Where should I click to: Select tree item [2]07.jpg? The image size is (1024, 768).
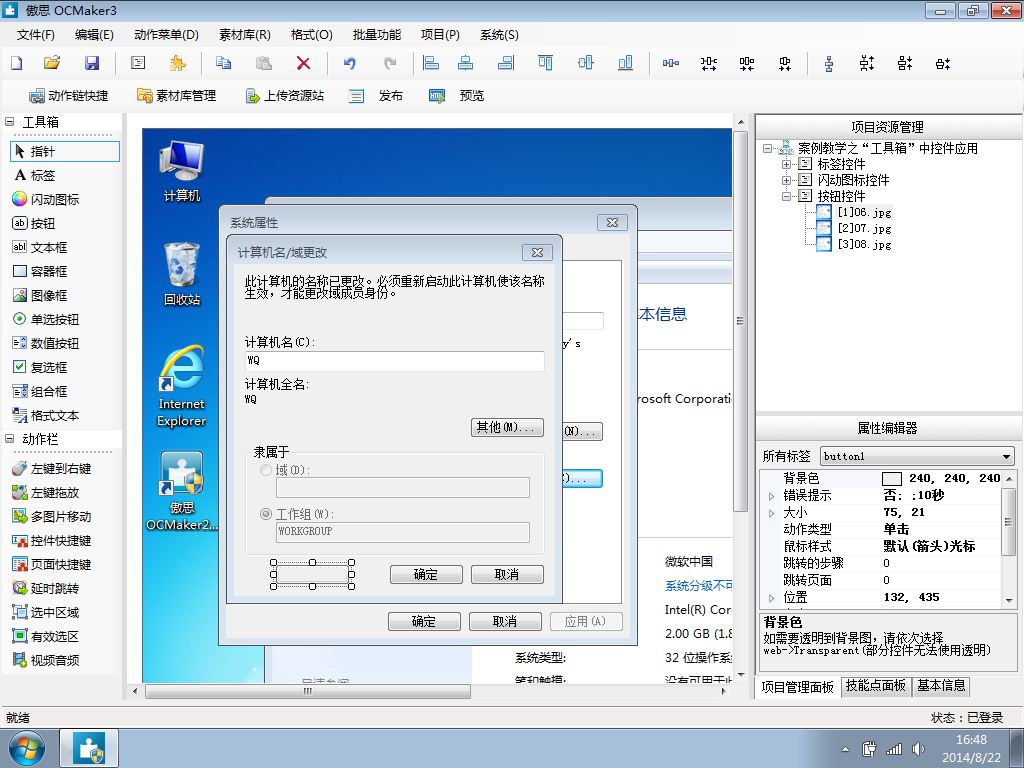click(864, 229)
